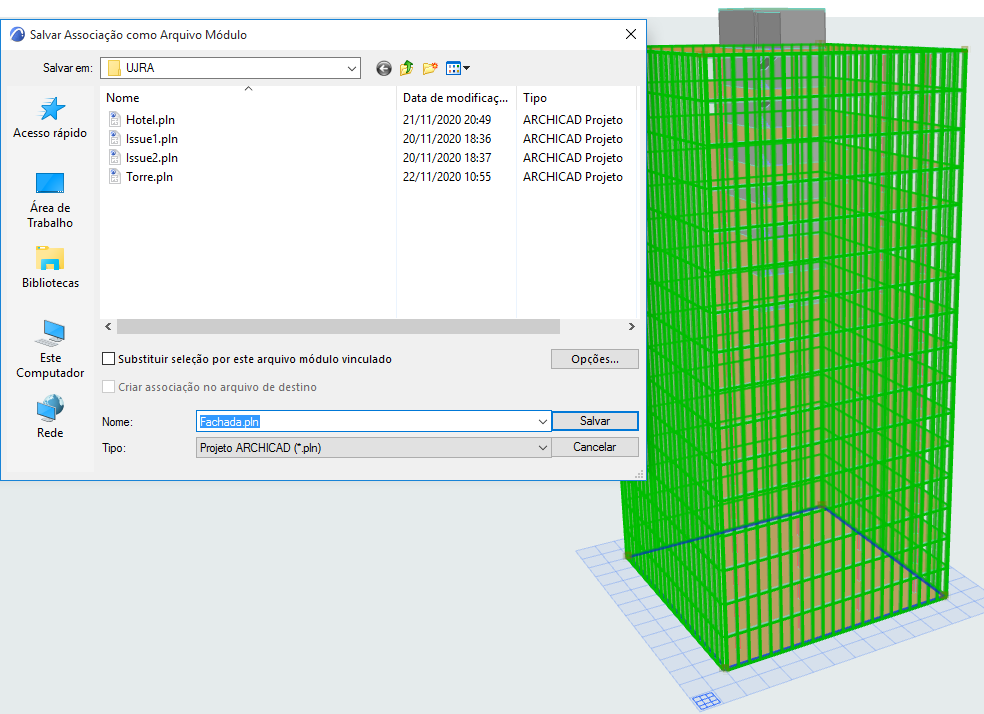Open Este Computador location
The image size is (984, 714).
coord(50,349)
